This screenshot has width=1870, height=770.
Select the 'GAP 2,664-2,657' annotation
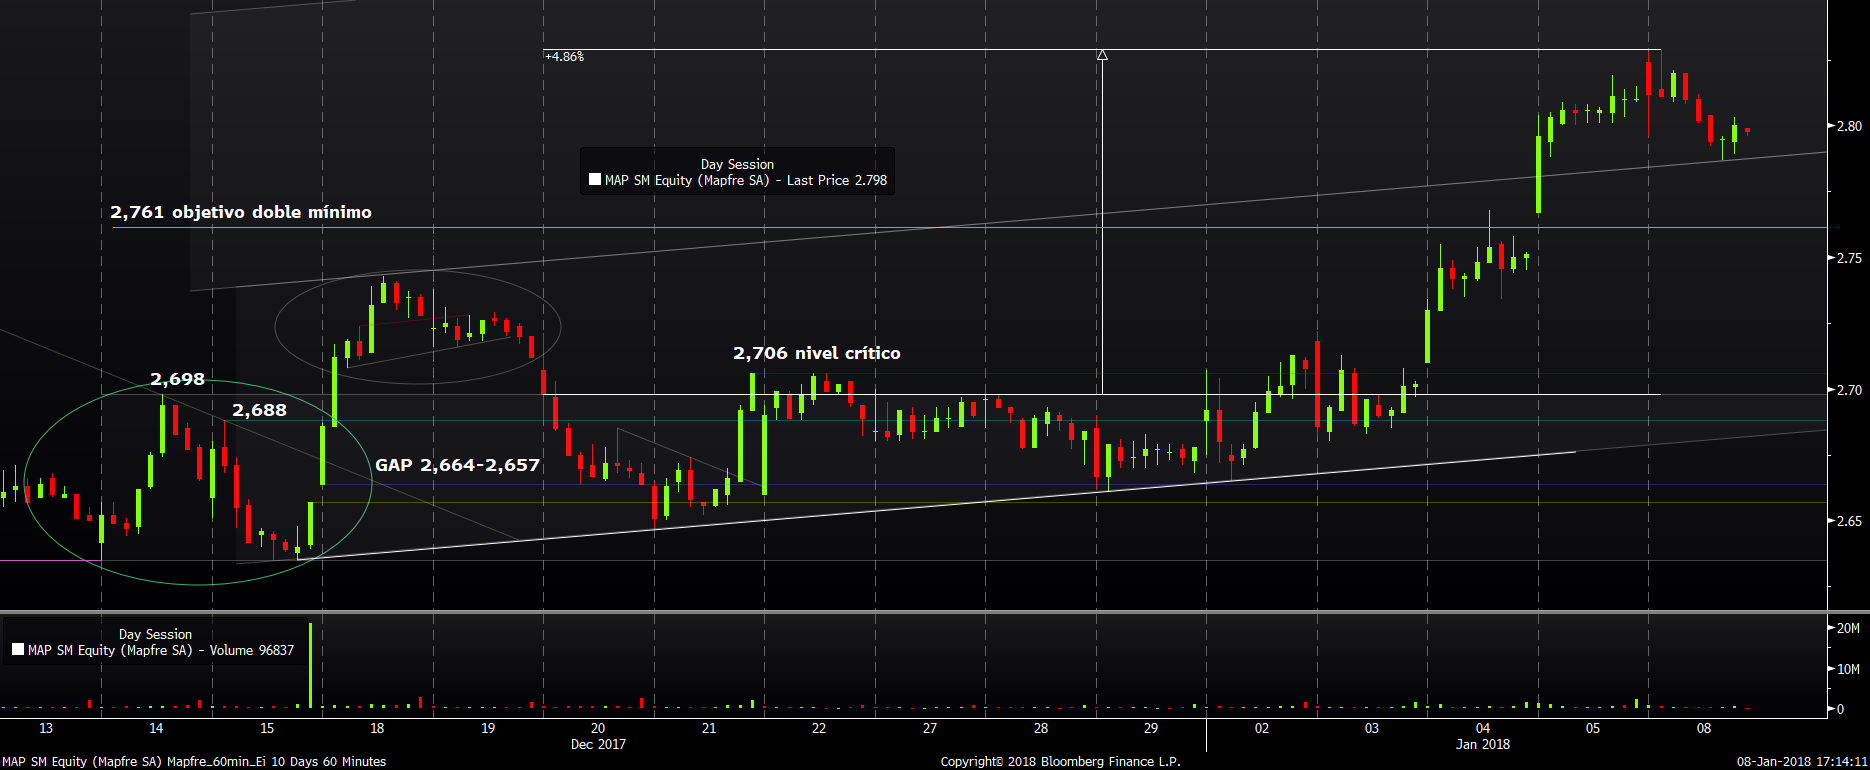coord(457,465)
